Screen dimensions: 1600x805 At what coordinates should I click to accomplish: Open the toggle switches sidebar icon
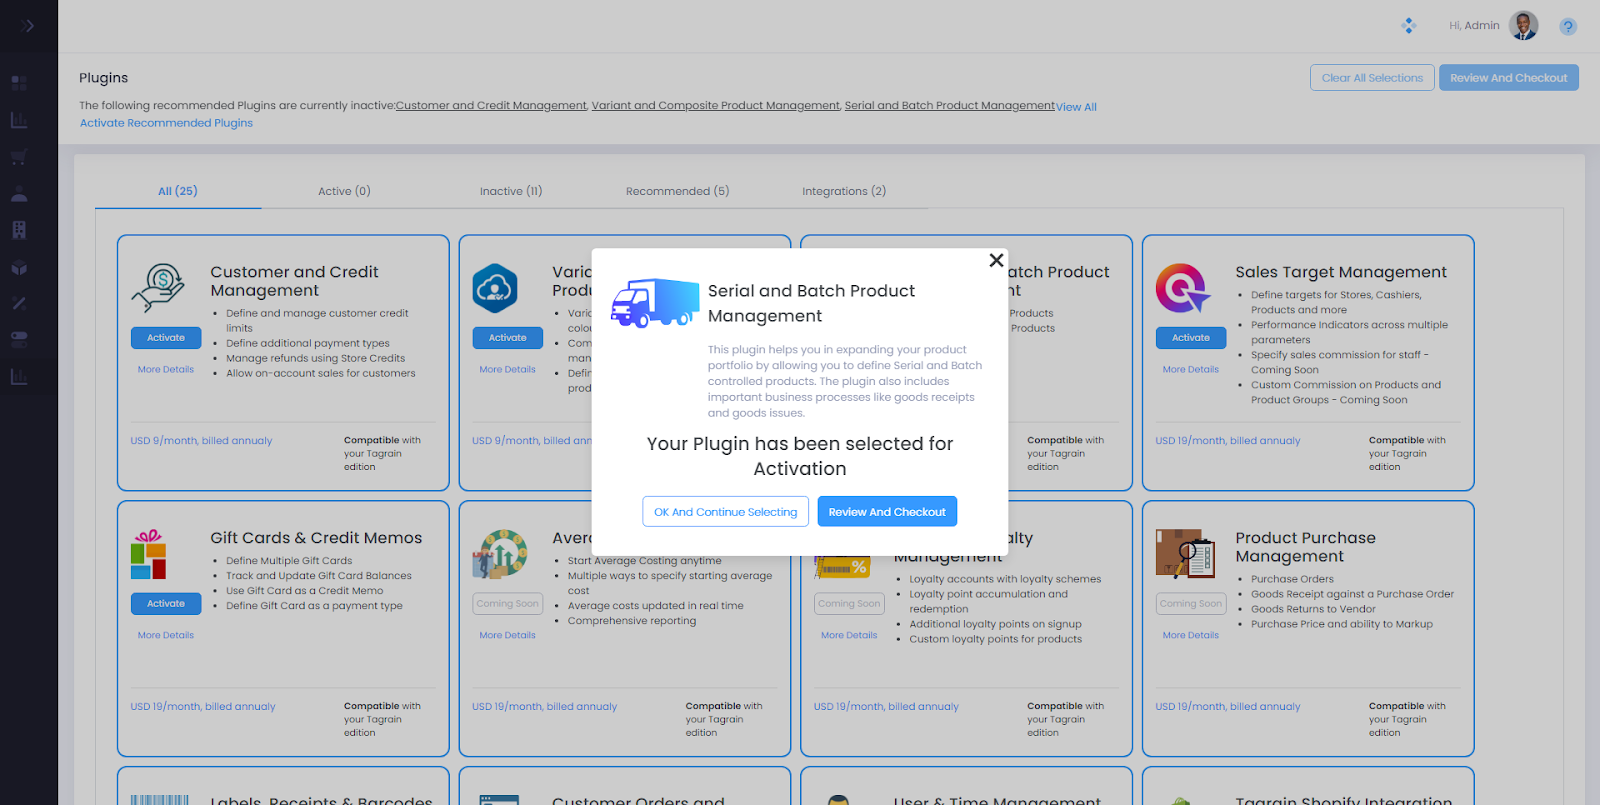19,340
